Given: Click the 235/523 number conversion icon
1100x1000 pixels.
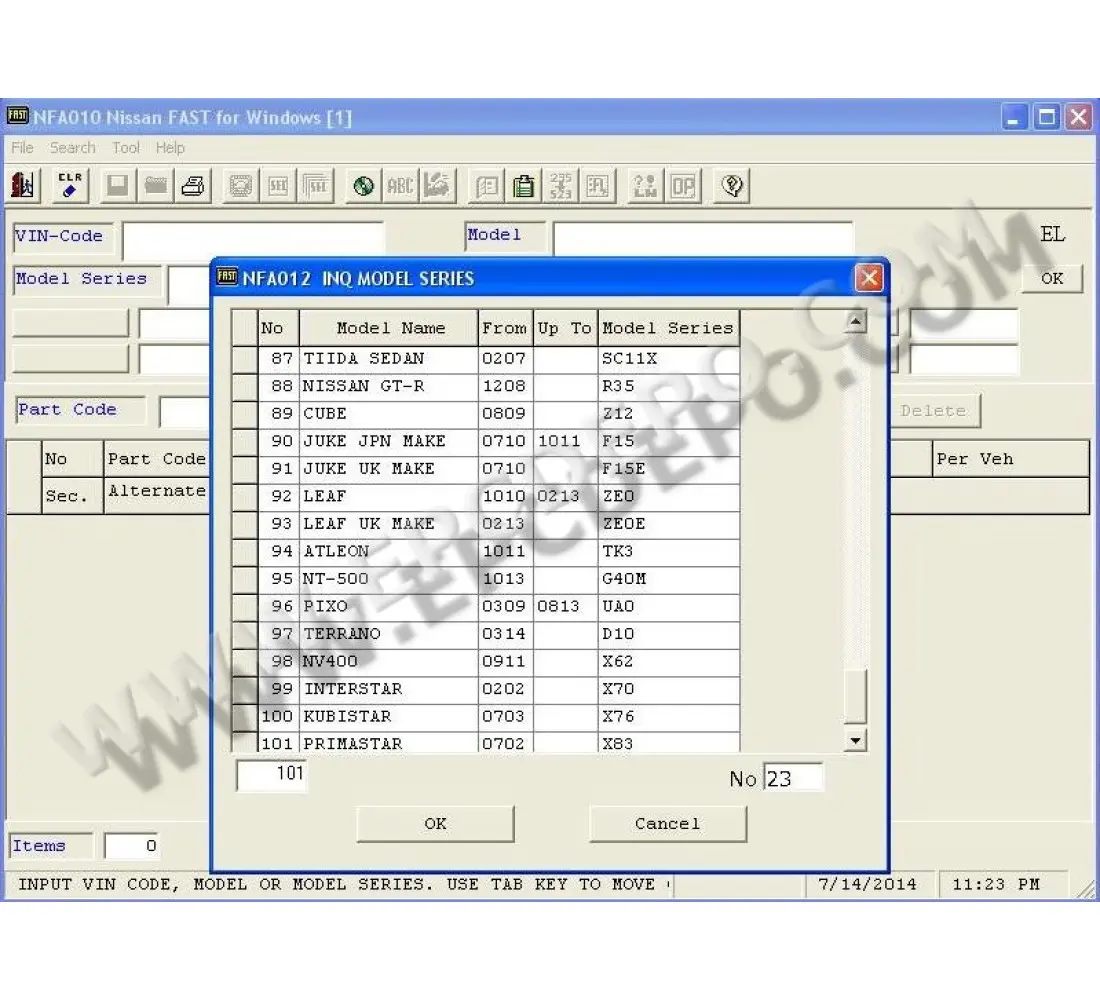Looking at the screenshot, I should pos(561,186).
